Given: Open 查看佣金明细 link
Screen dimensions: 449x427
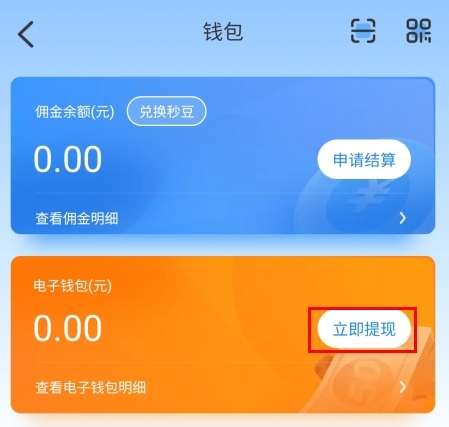Looking at the screenshot, I should (x=77, y=218).
